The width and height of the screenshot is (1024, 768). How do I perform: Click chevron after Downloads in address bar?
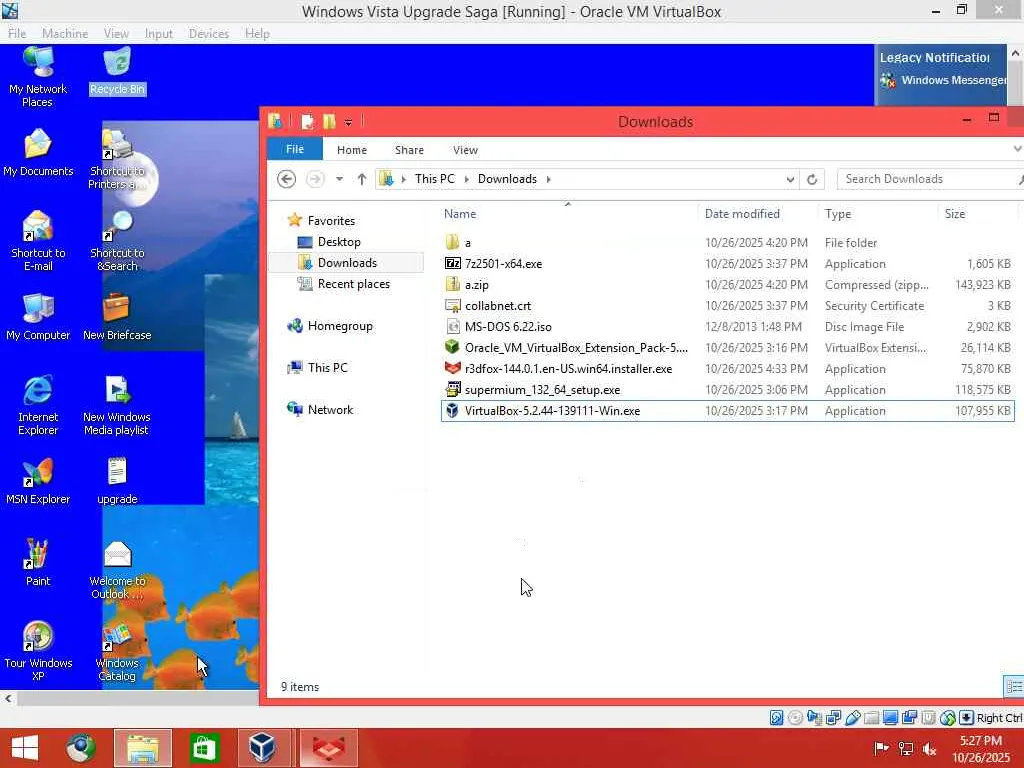point(549,179)
